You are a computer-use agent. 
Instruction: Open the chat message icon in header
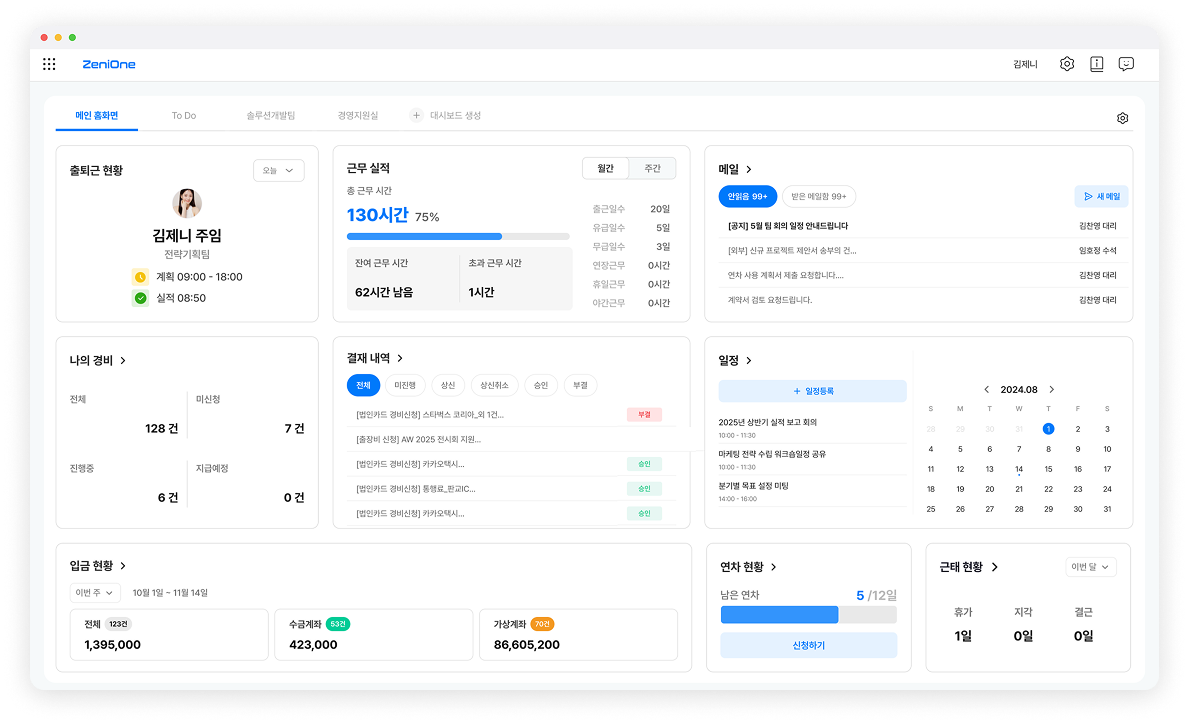click(x=1126, y=64)
